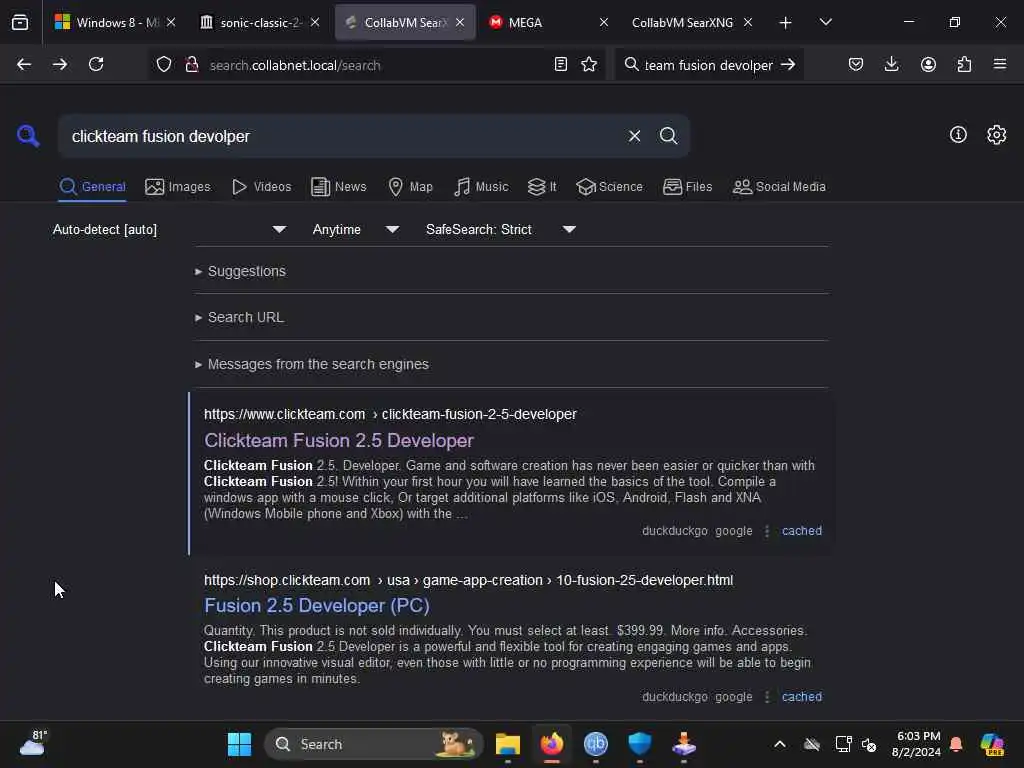
Task: Click the https://shop.clickteam.com result URL
Action: pos(468,580)
